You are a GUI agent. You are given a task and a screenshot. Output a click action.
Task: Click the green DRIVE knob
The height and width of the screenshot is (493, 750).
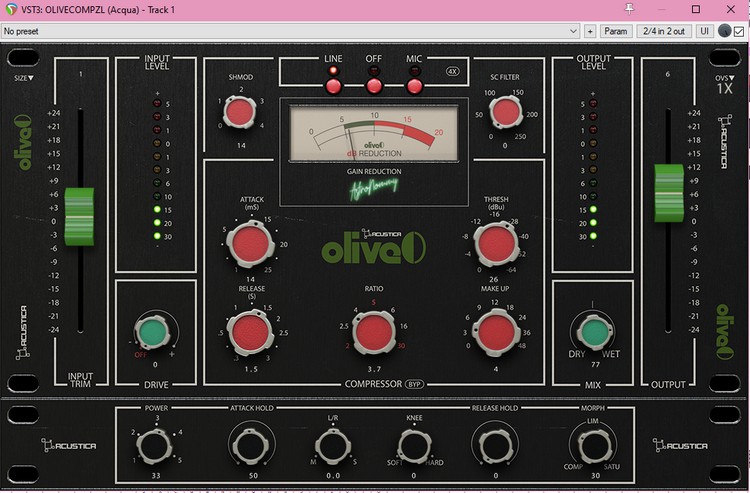(152, 332)
